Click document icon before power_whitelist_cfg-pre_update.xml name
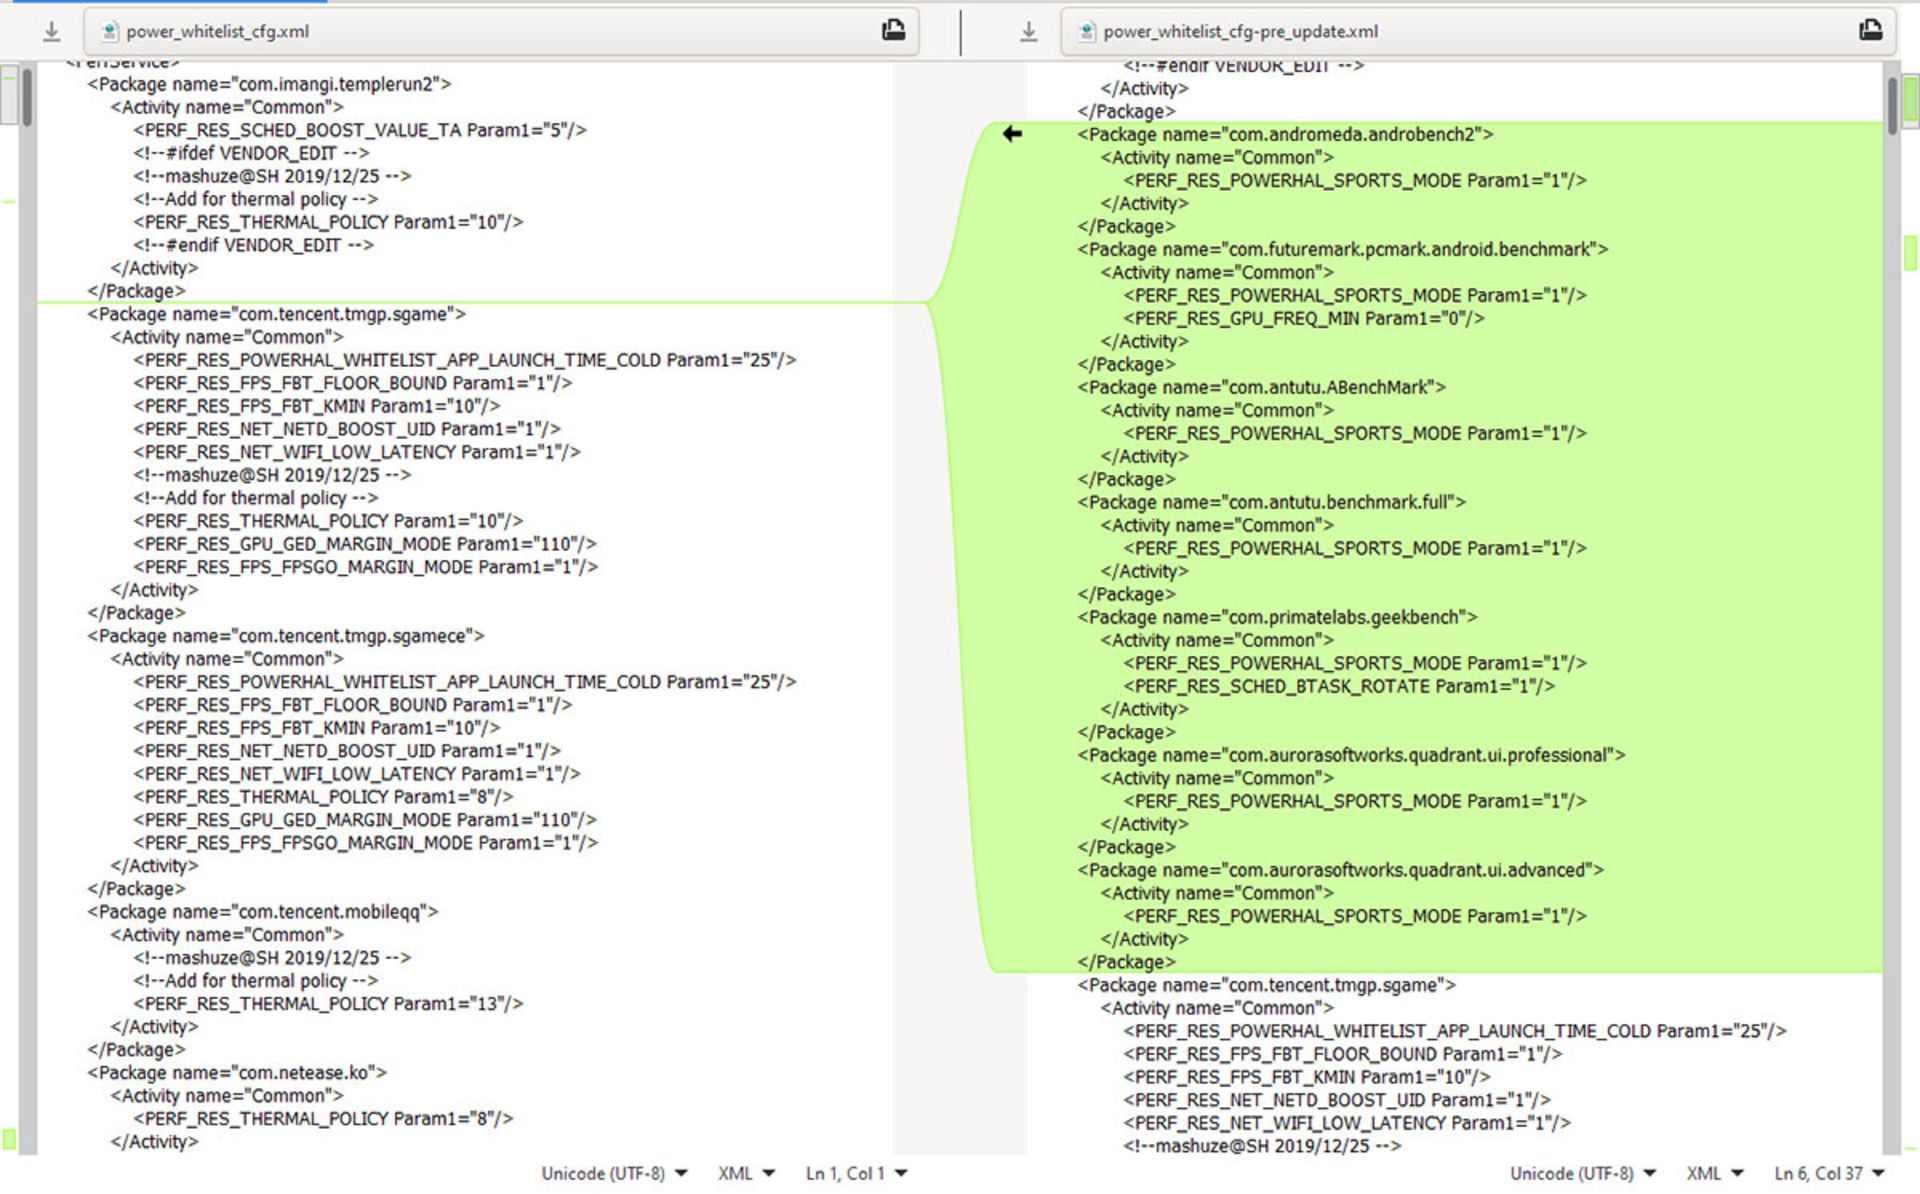Image resolution: width=1920 pixels, height=1194 pixels. [x=1086, y=32]
